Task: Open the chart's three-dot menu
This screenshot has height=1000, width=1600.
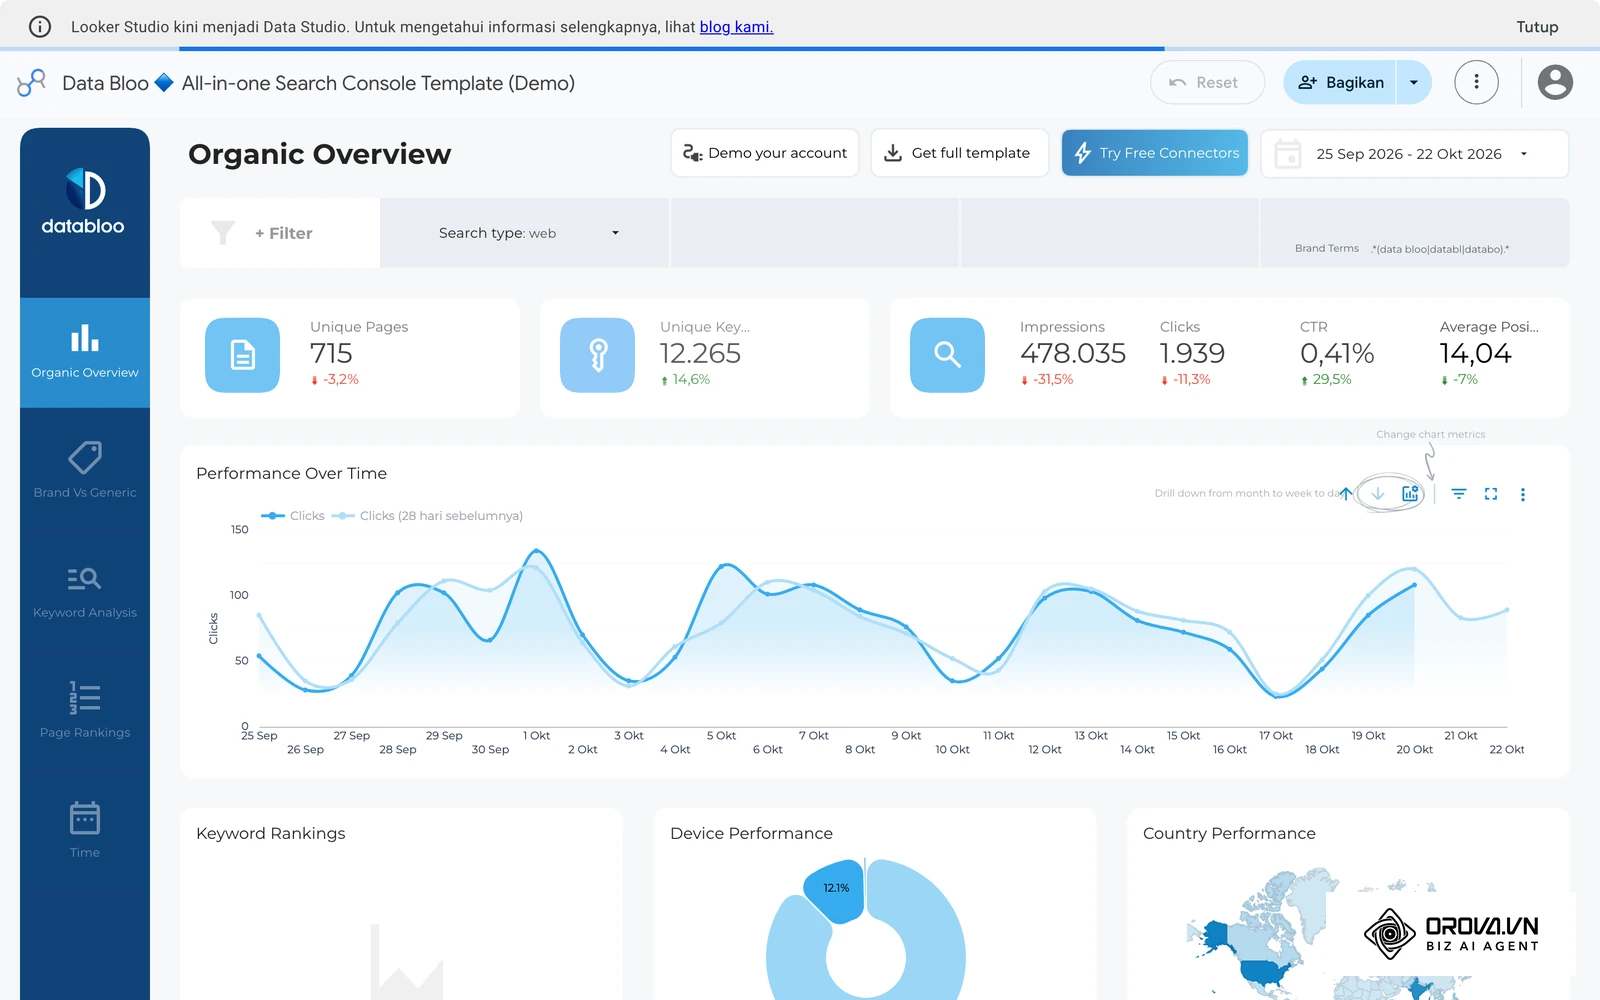Action: (x=1523, y=494)
